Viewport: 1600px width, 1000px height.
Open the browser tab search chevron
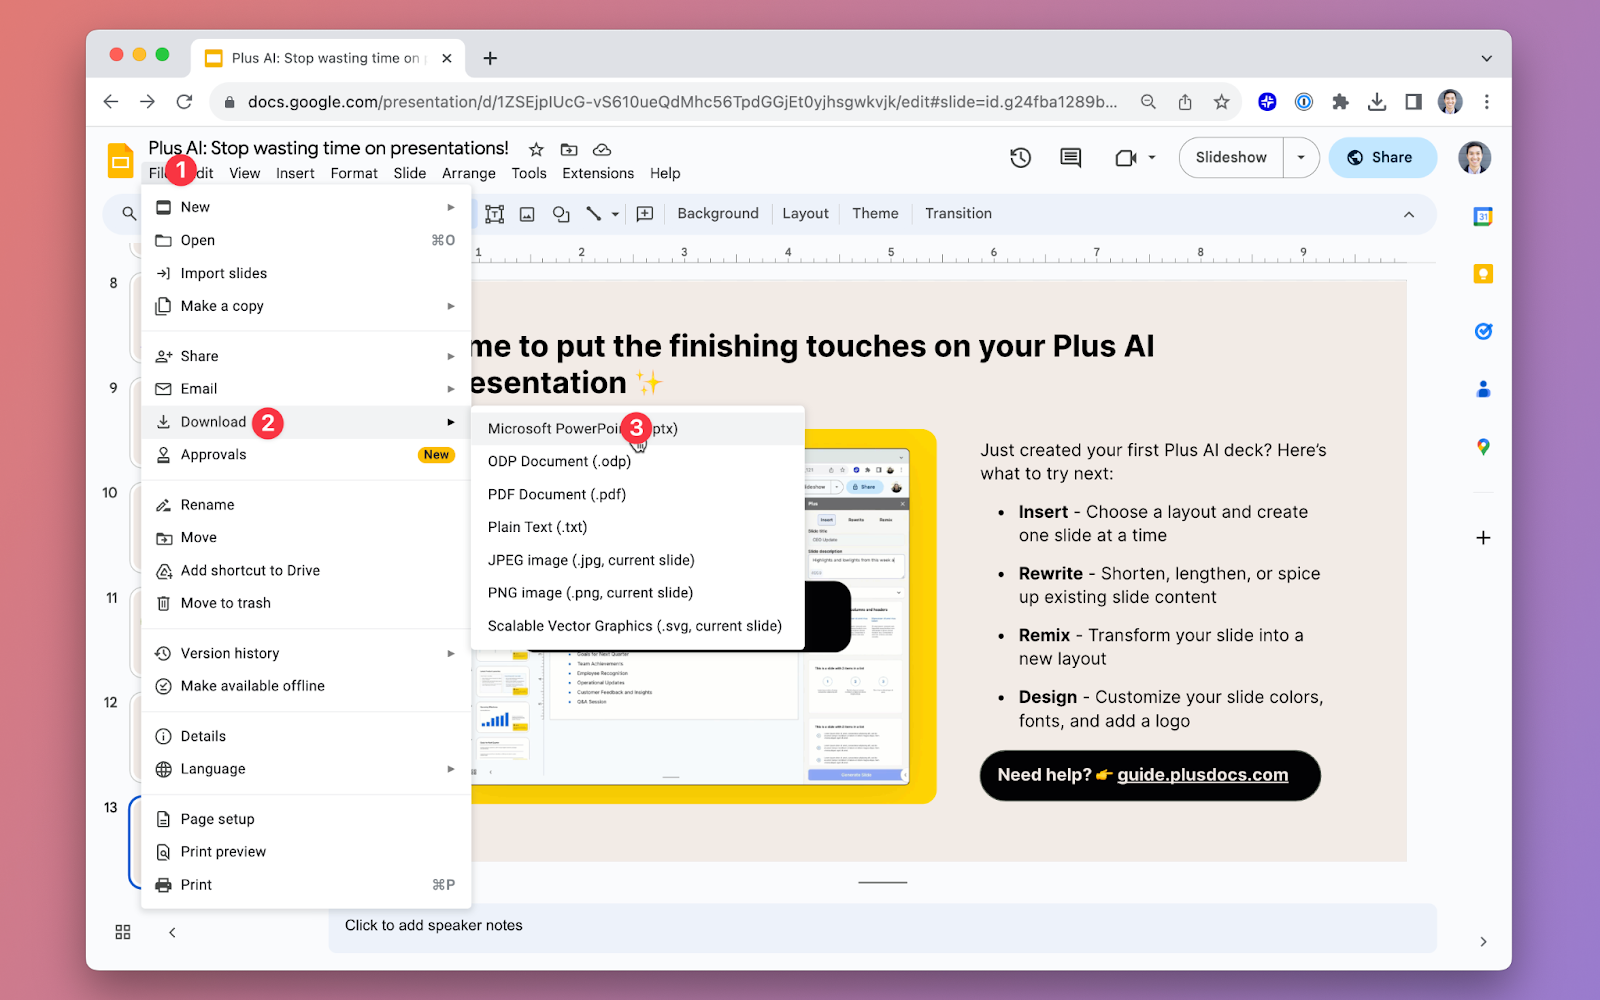[x=1487, y=58]
